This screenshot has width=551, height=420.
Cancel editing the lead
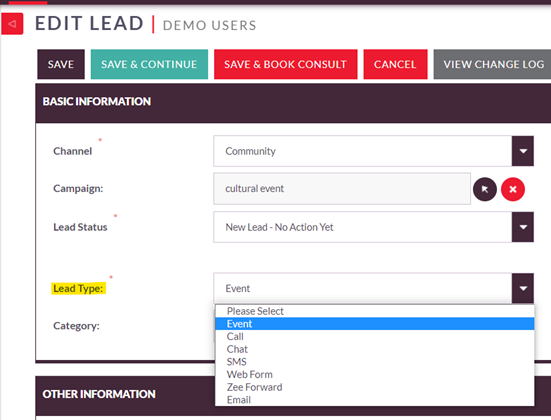click(395, 64)
